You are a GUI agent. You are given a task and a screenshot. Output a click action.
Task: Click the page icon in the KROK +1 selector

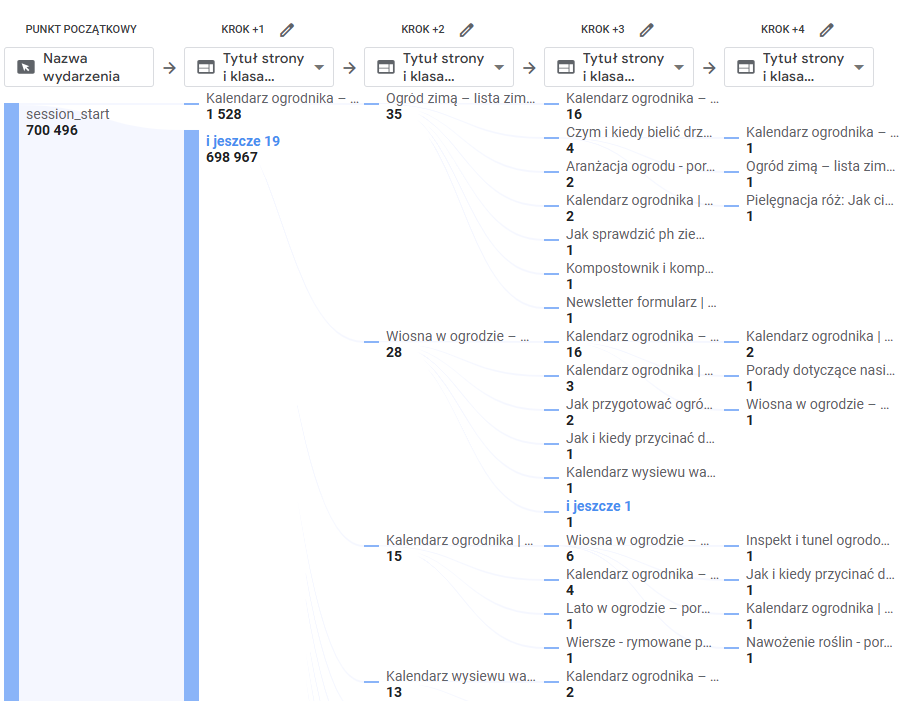206,67
